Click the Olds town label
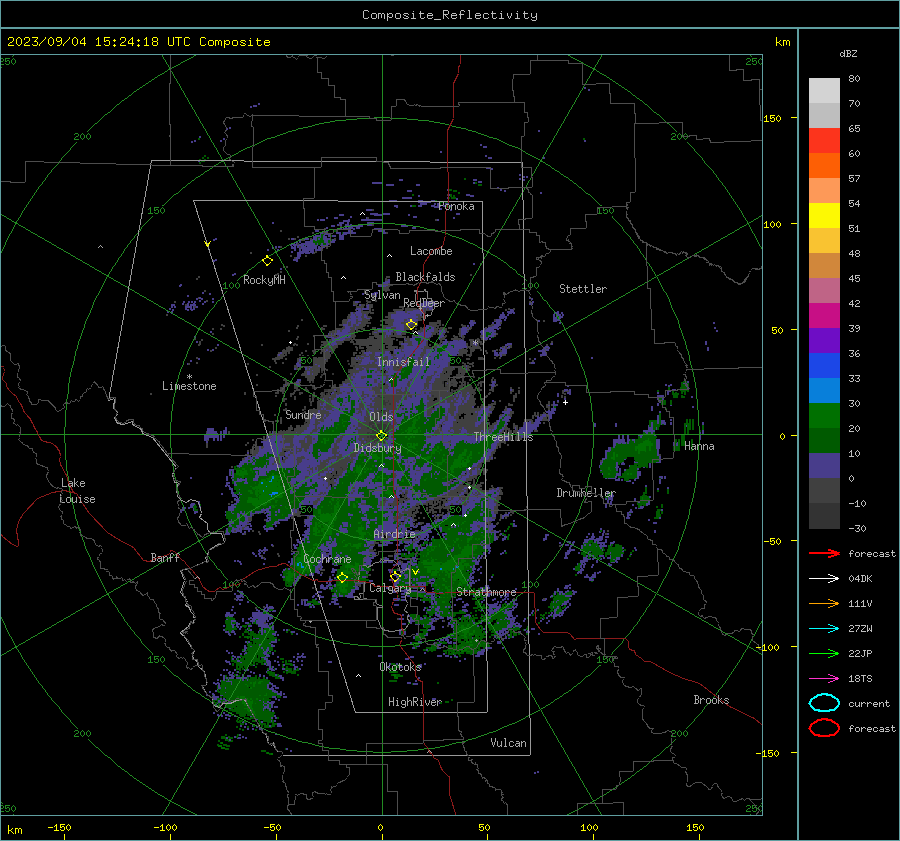 pyautogui.click(x=381, y=417)
